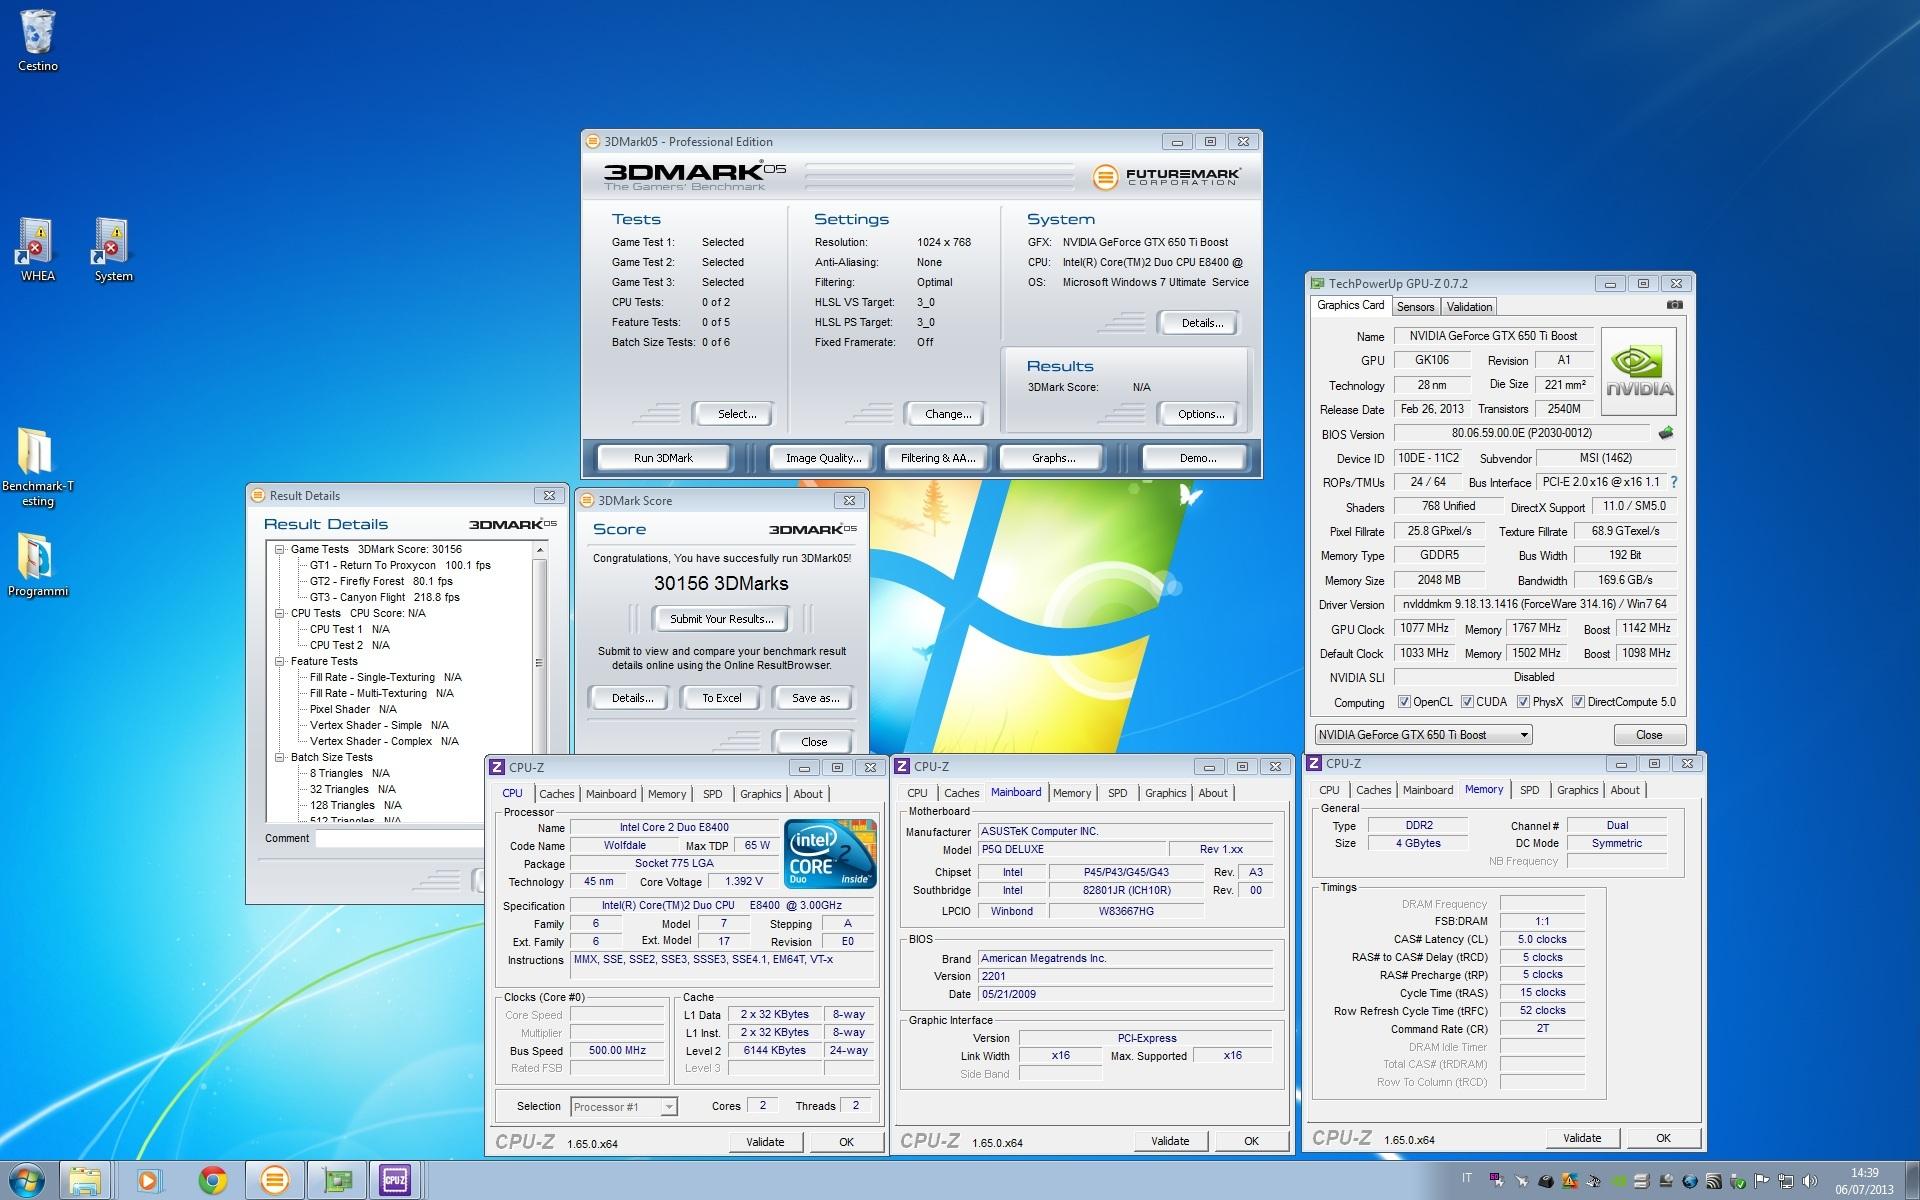Click Save as button in 3DMark Score
Image resolution: width=1920 pixels, height=1200 pixels.
click(815, 698)
